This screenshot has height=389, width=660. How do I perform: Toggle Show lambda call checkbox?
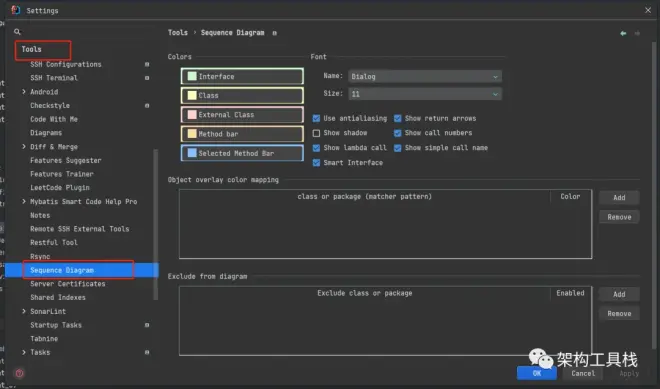click(x=316, y=148)
